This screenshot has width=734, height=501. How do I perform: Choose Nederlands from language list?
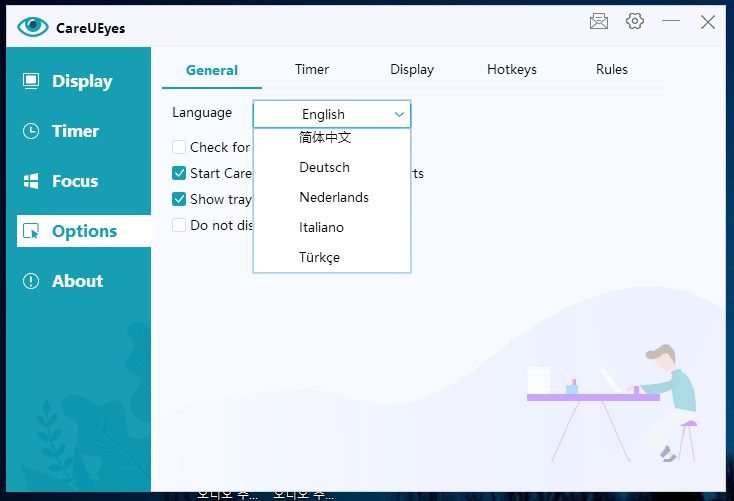click(332, 197)
